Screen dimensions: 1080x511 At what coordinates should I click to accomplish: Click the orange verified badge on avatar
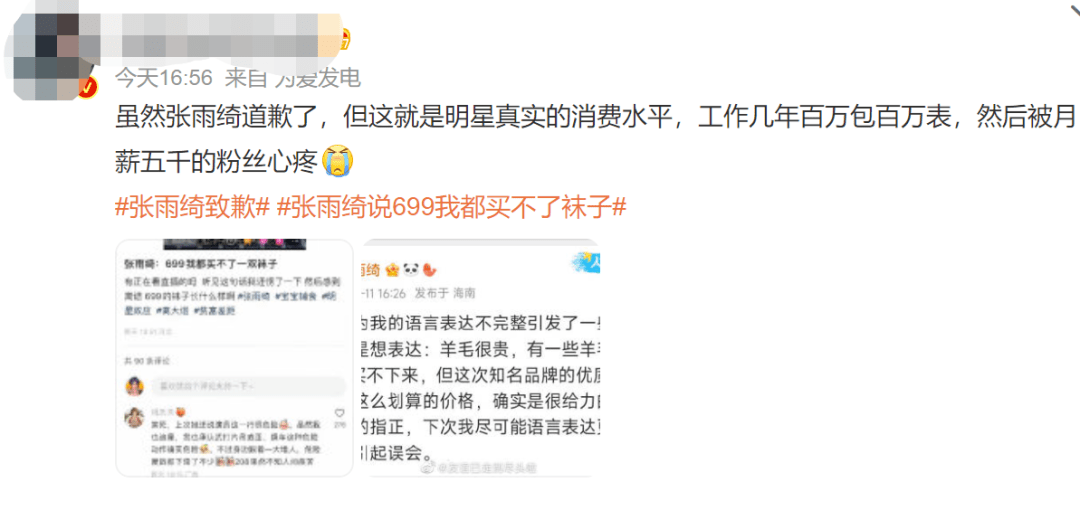(87, 88)
